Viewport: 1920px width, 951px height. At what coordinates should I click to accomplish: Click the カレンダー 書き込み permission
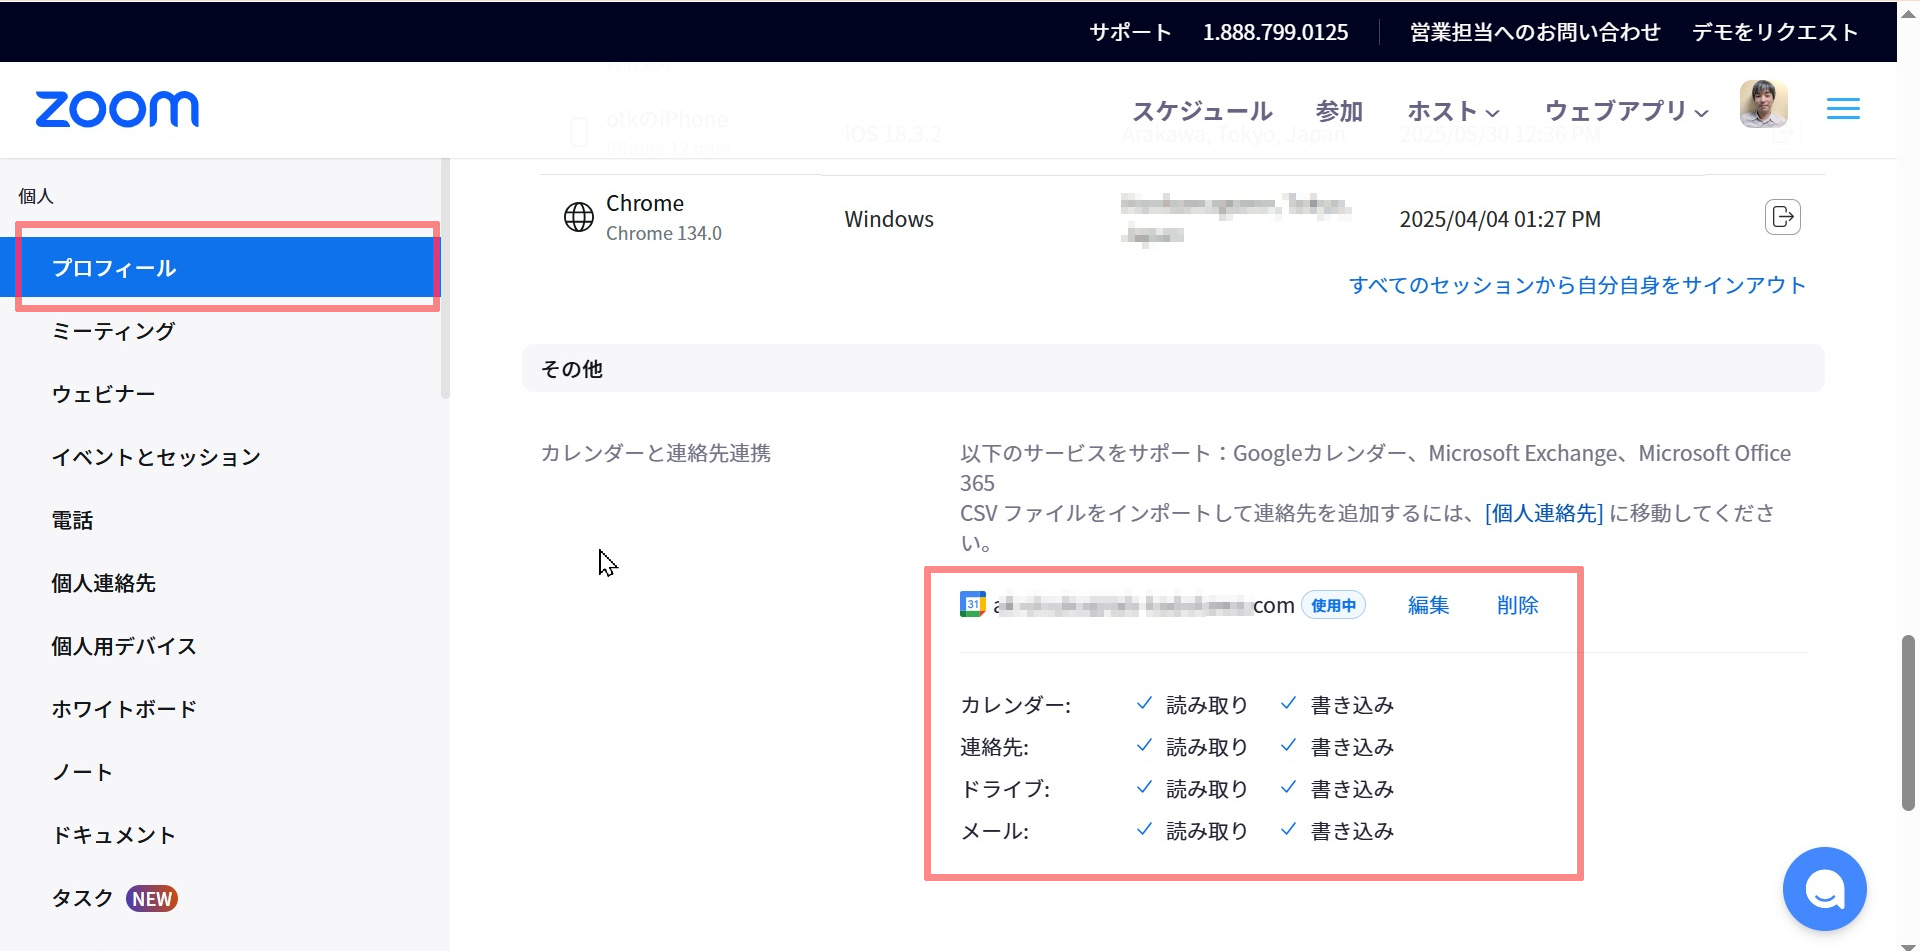pos(1337,705)
